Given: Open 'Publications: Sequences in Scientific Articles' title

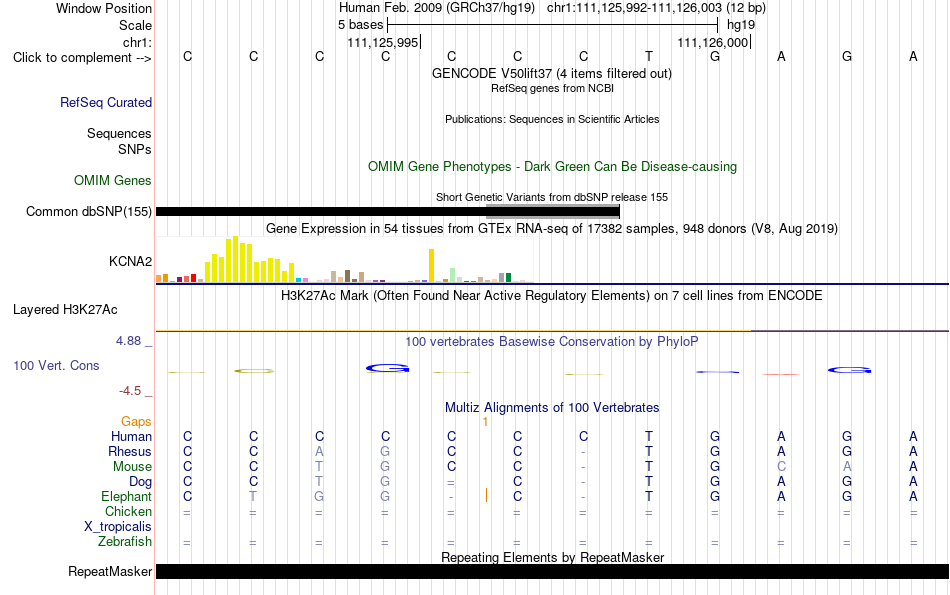Looking at the screenshot, I should click(x=552, y=119).
